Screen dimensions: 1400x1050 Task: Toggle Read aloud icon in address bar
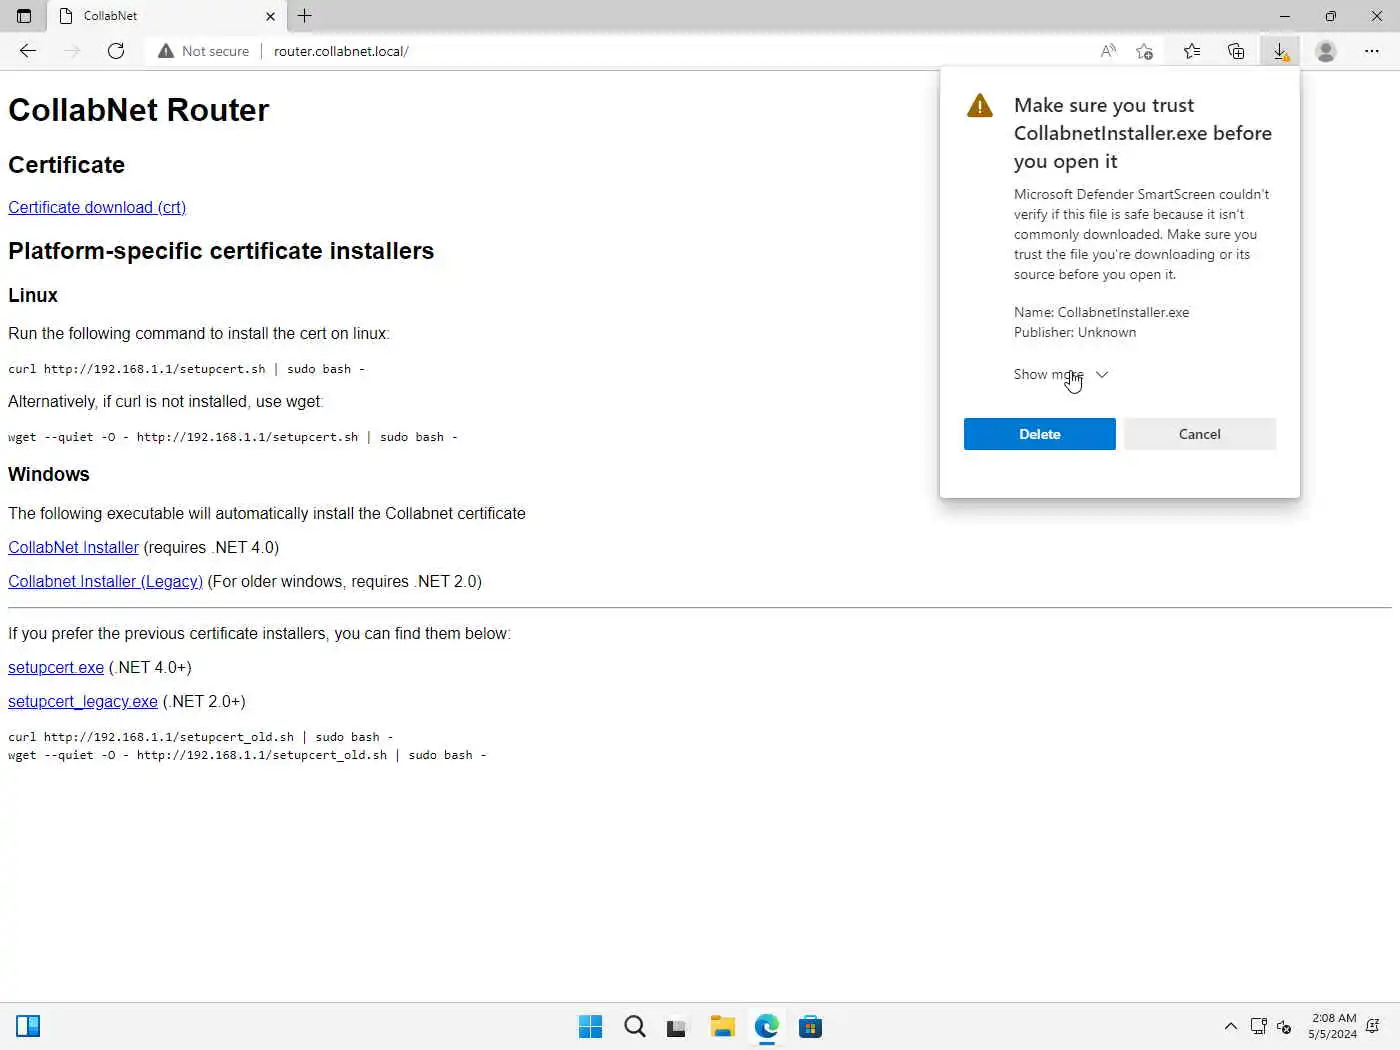[1108, 51]
